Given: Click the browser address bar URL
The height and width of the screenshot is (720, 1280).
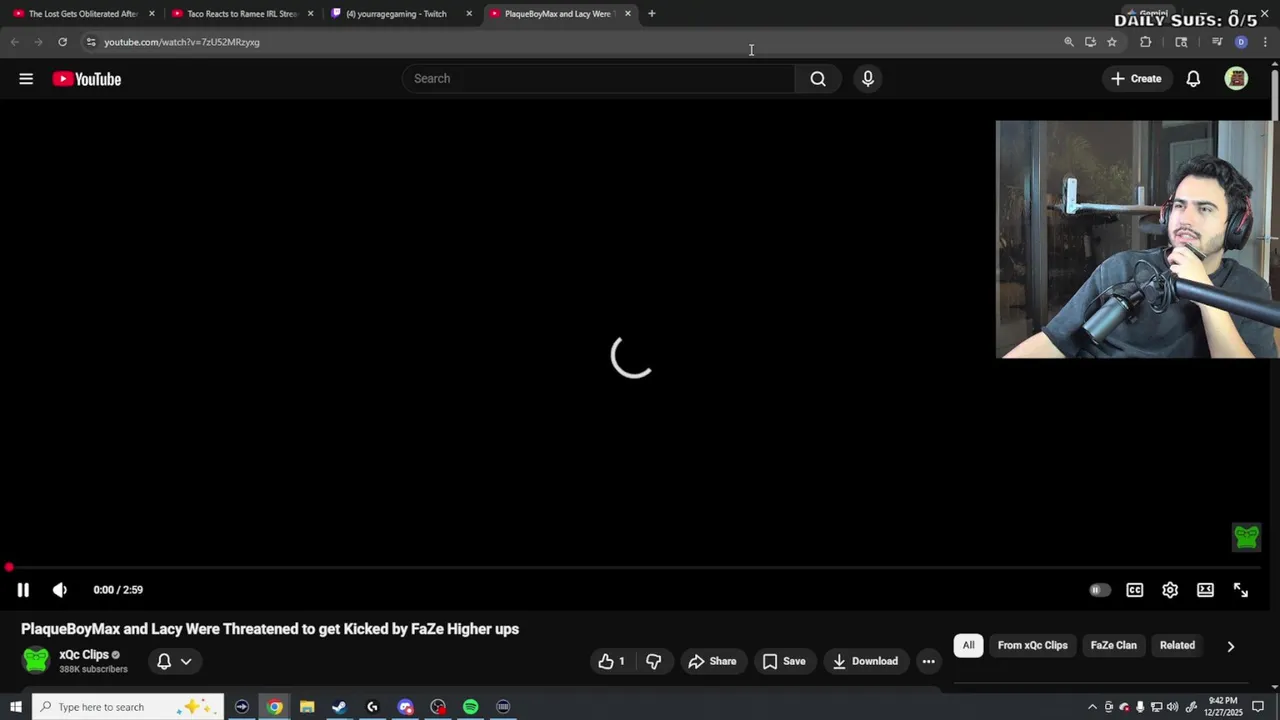Looking at the screenshot, I should [182, 42].
